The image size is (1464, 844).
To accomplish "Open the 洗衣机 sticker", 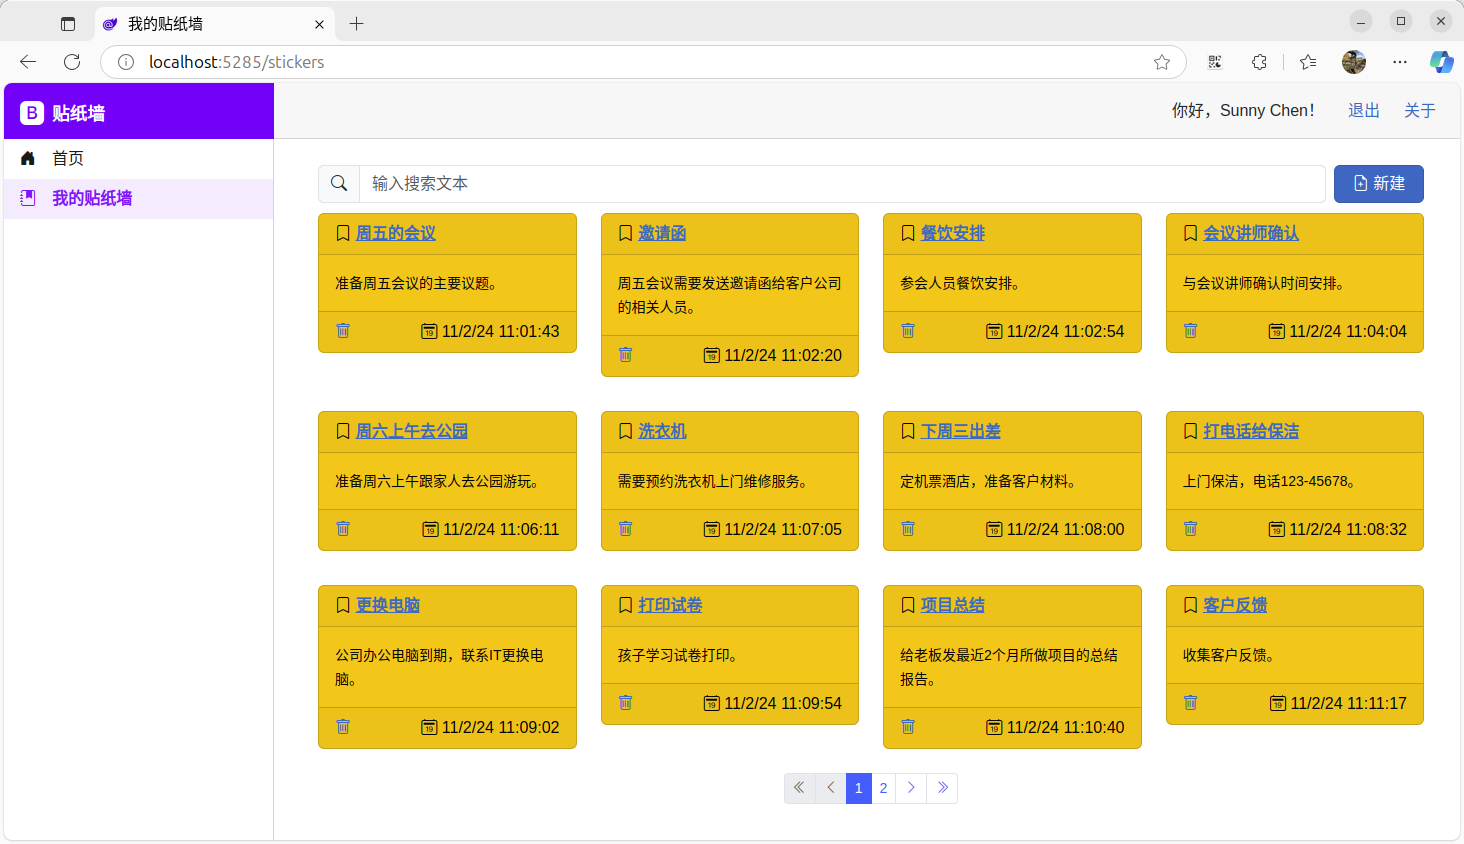I will 663,430.
